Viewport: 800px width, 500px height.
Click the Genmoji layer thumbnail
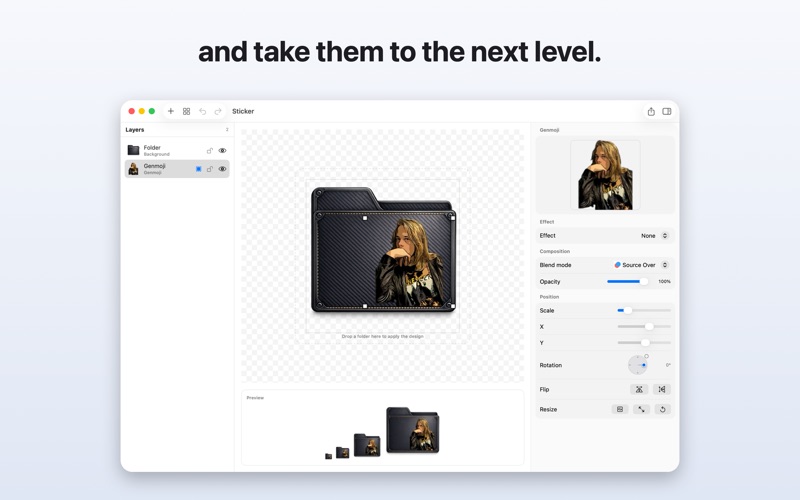(x=133, y=169)
